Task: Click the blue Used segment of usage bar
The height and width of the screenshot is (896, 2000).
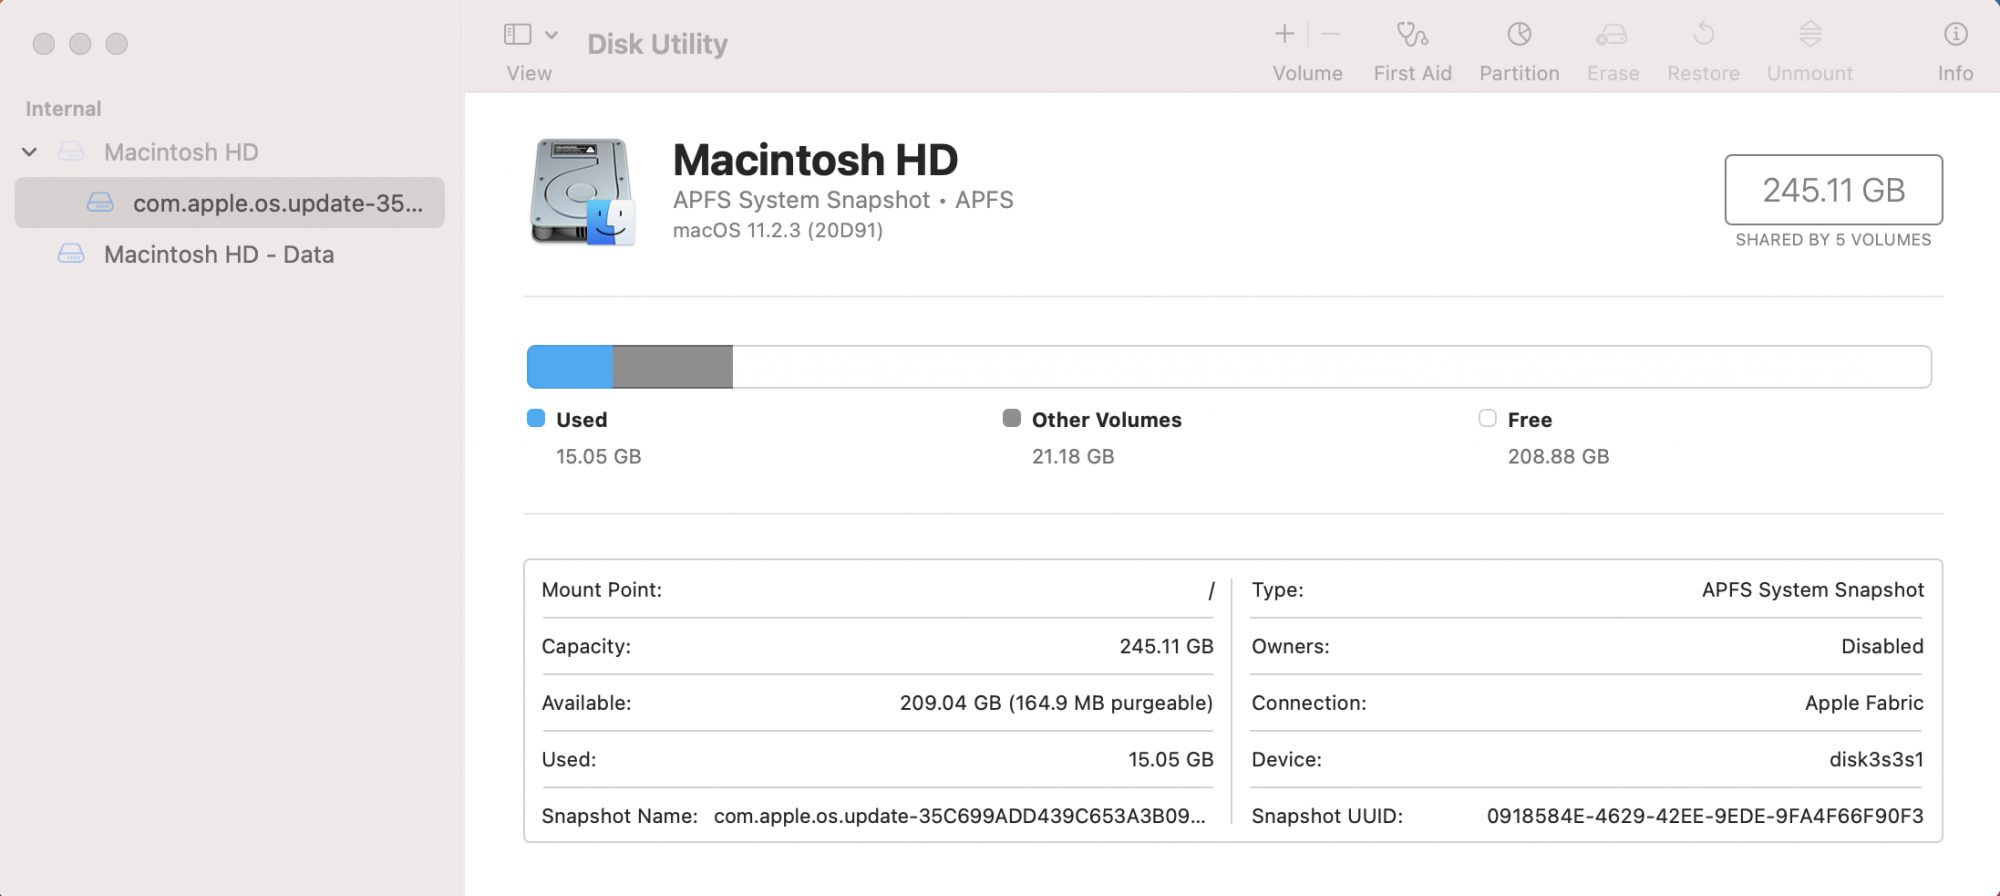Action: 570,367
